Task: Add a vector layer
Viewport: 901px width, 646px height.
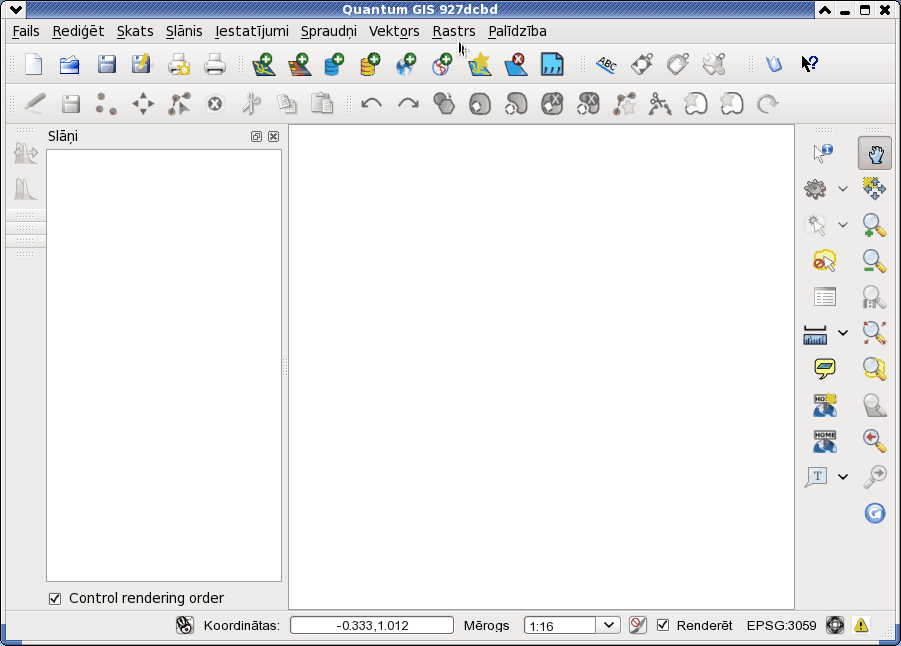Action: (x=264, y=64)
